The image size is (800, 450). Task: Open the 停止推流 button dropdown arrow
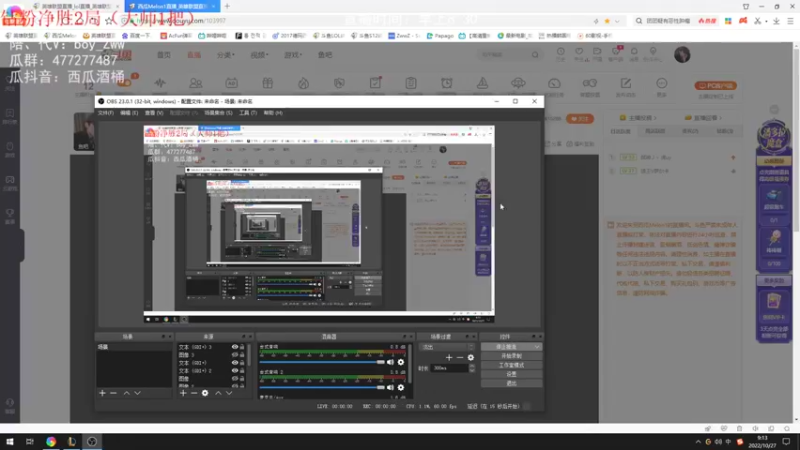[x=537, y=347]
